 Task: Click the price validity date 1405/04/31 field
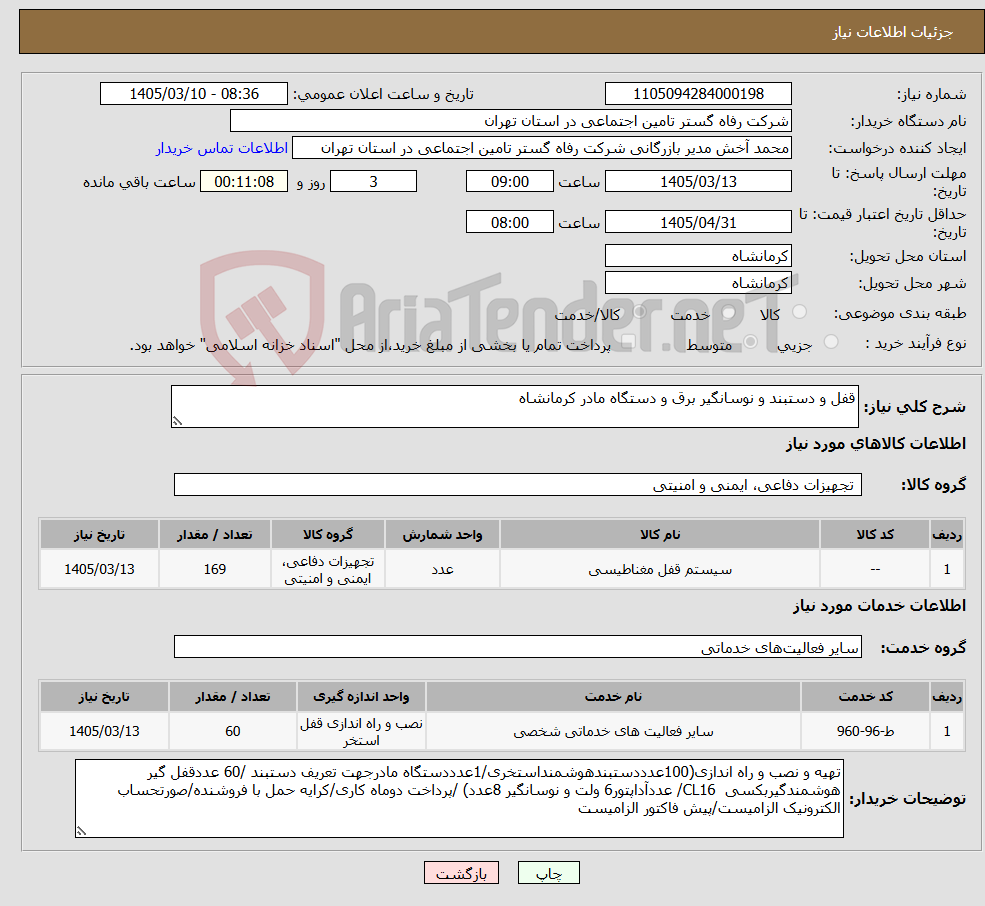click(x=698, y=222)
